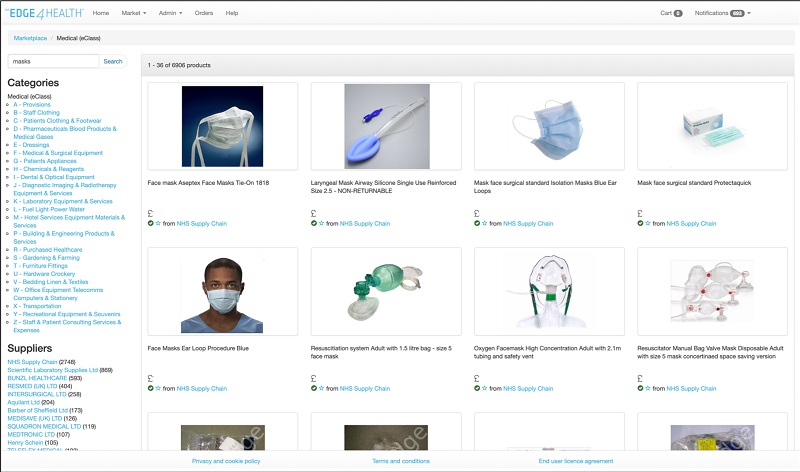The height and width of the screenshot is (472, 800).
Task: Filter by supplier Barber of Sheffield Ltd
Action: (37, 411)
